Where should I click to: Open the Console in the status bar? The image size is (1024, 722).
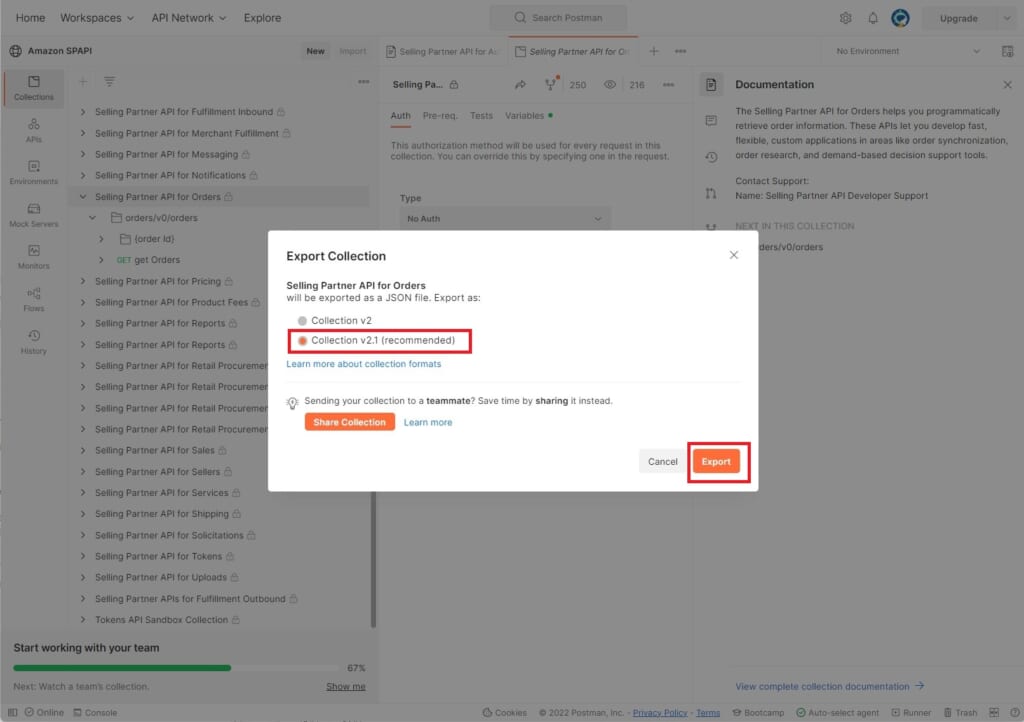[x=95, y=712]
